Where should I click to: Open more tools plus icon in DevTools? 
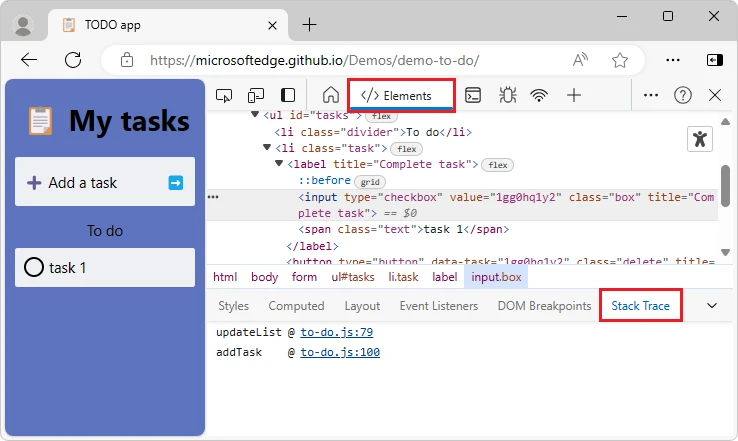[x=574, y=96]
